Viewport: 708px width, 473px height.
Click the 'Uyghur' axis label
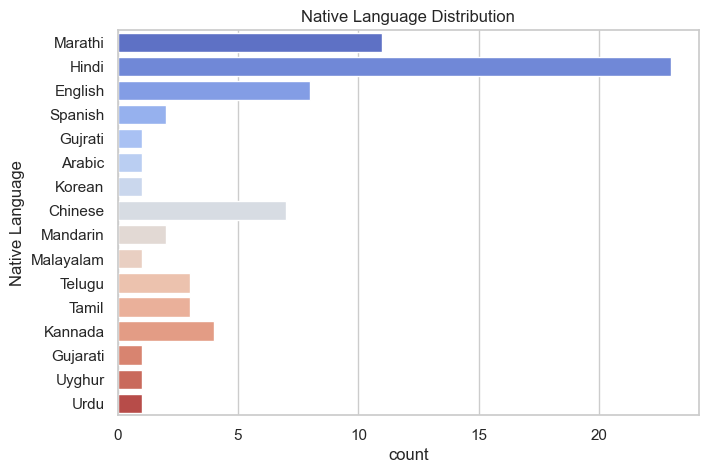tap(80, 380)
